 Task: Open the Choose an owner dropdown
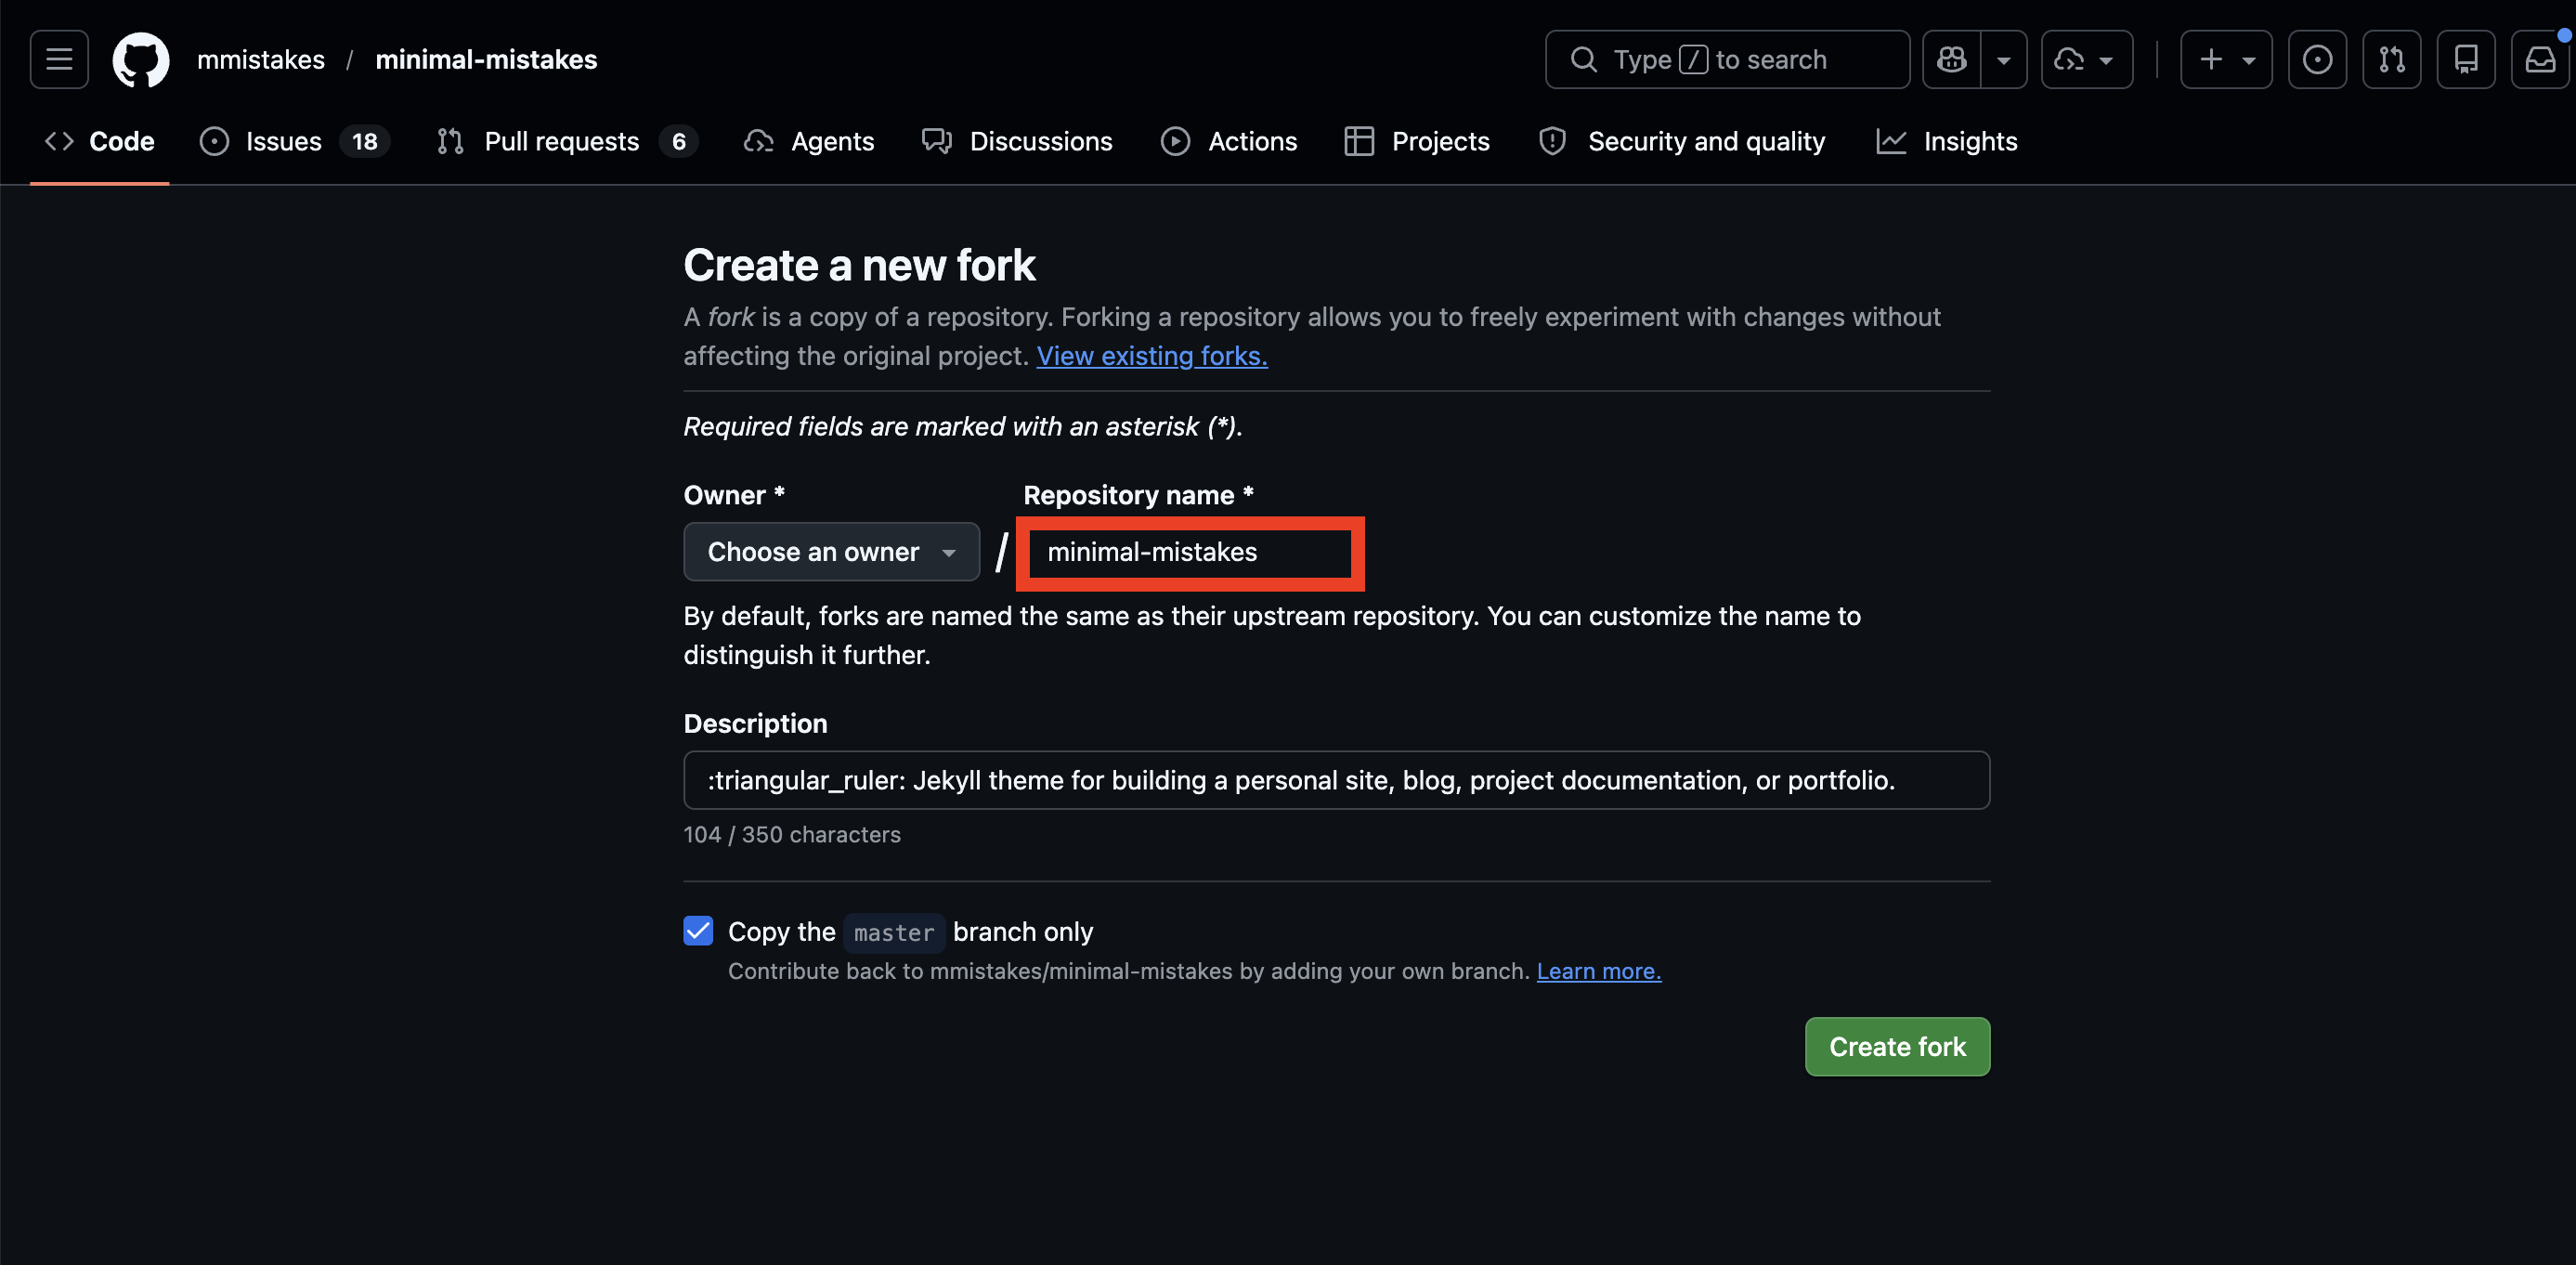click(831, 552)
